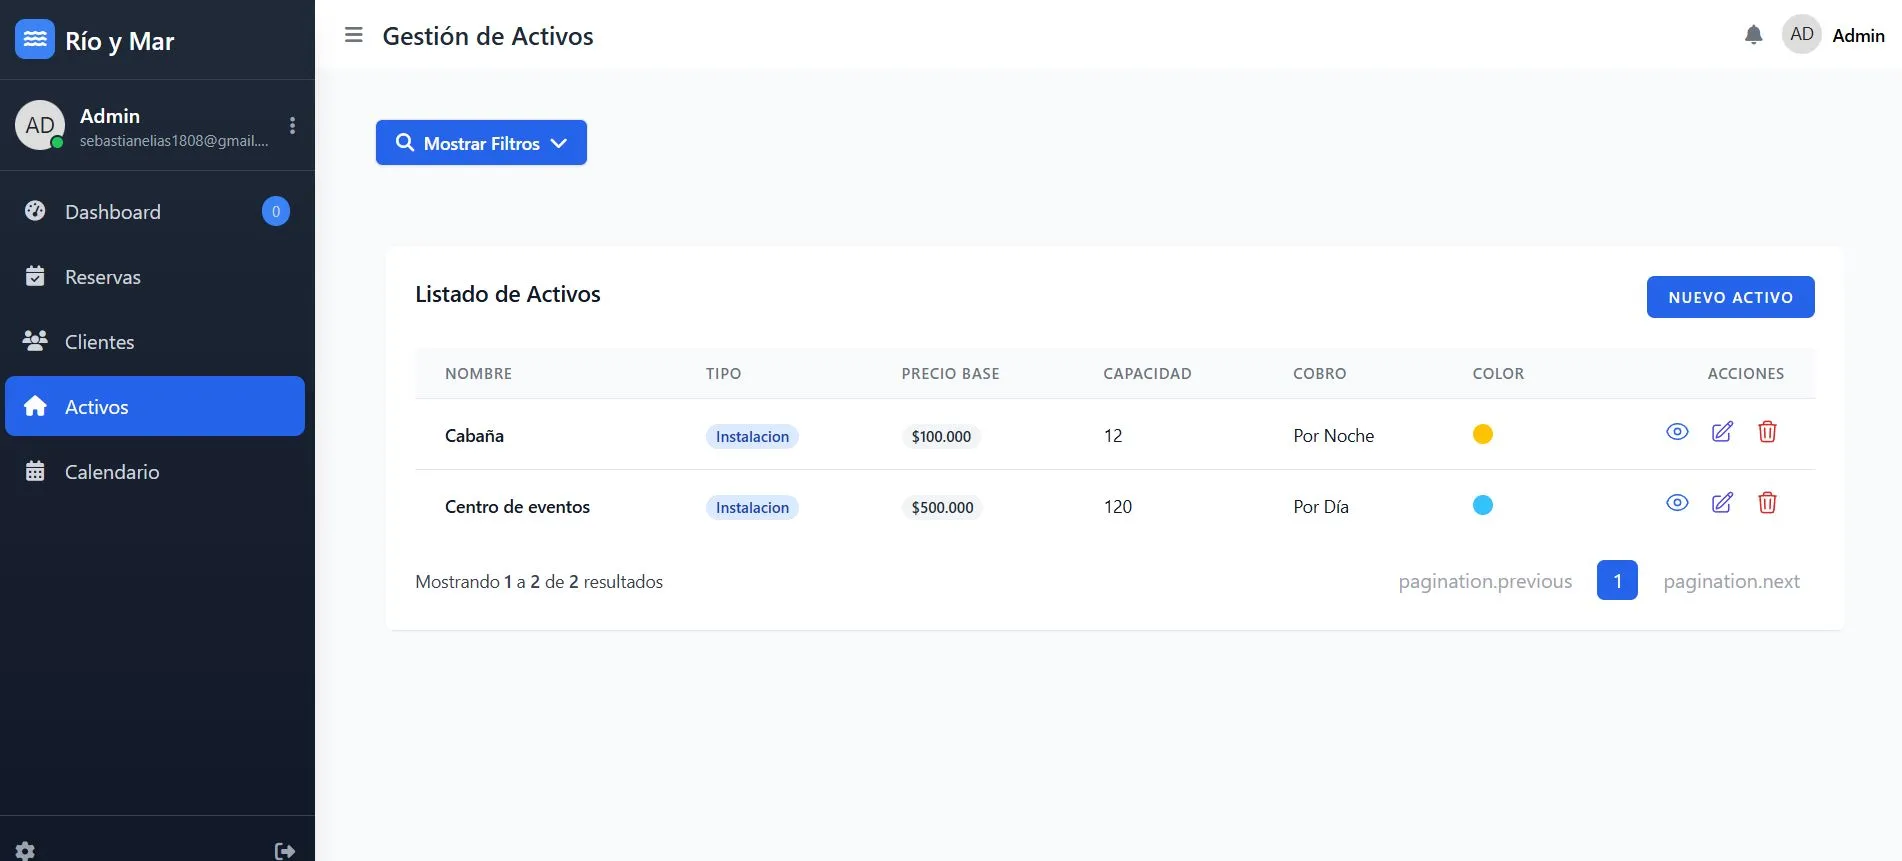Viewport: 1902px width, 861px height.
Task: Click the Dashboard notification badge showing 0
Action: (x=276, y=211)
